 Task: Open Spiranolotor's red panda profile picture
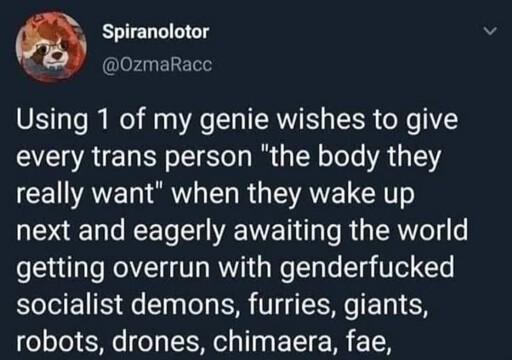(x=52, y=47)
